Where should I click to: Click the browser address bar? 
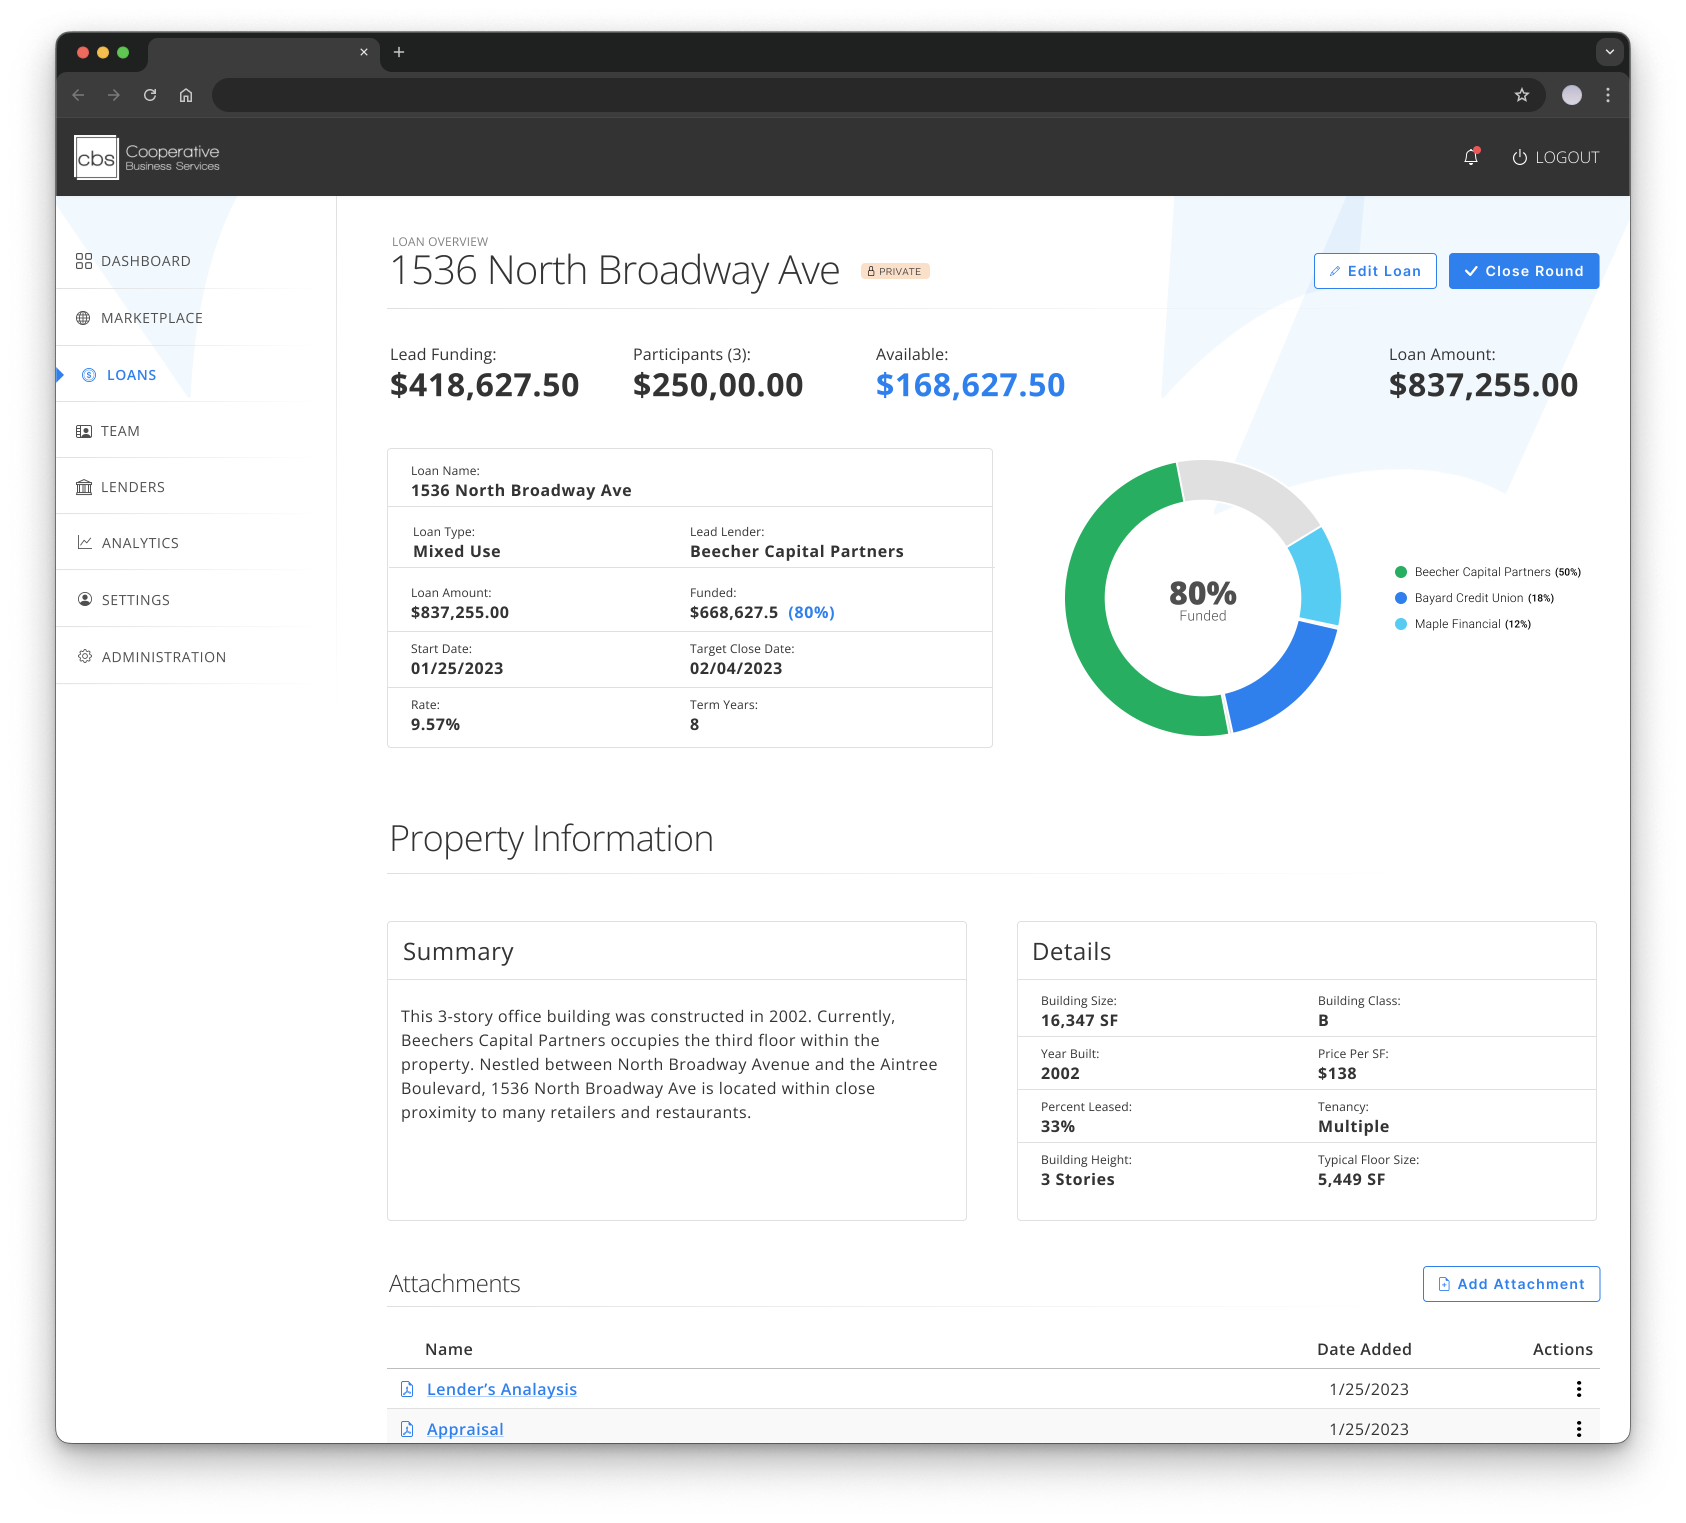click(860, 95)
